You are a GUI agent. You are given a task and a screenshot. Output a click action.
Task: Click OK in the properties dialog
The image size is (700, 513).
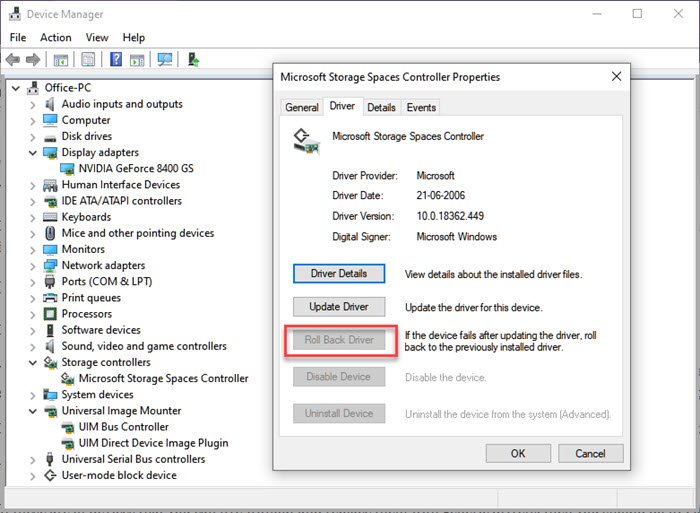point(518,454)
